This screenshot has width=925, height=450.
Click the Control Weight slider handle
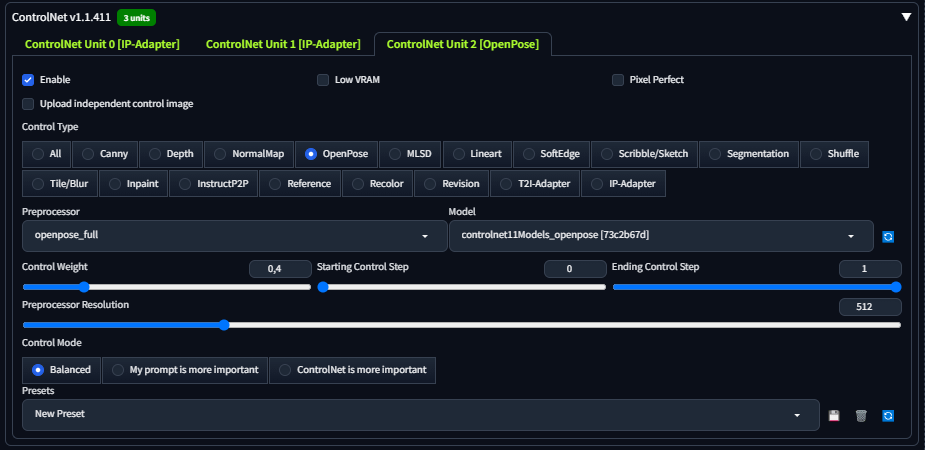pos(84,287)
